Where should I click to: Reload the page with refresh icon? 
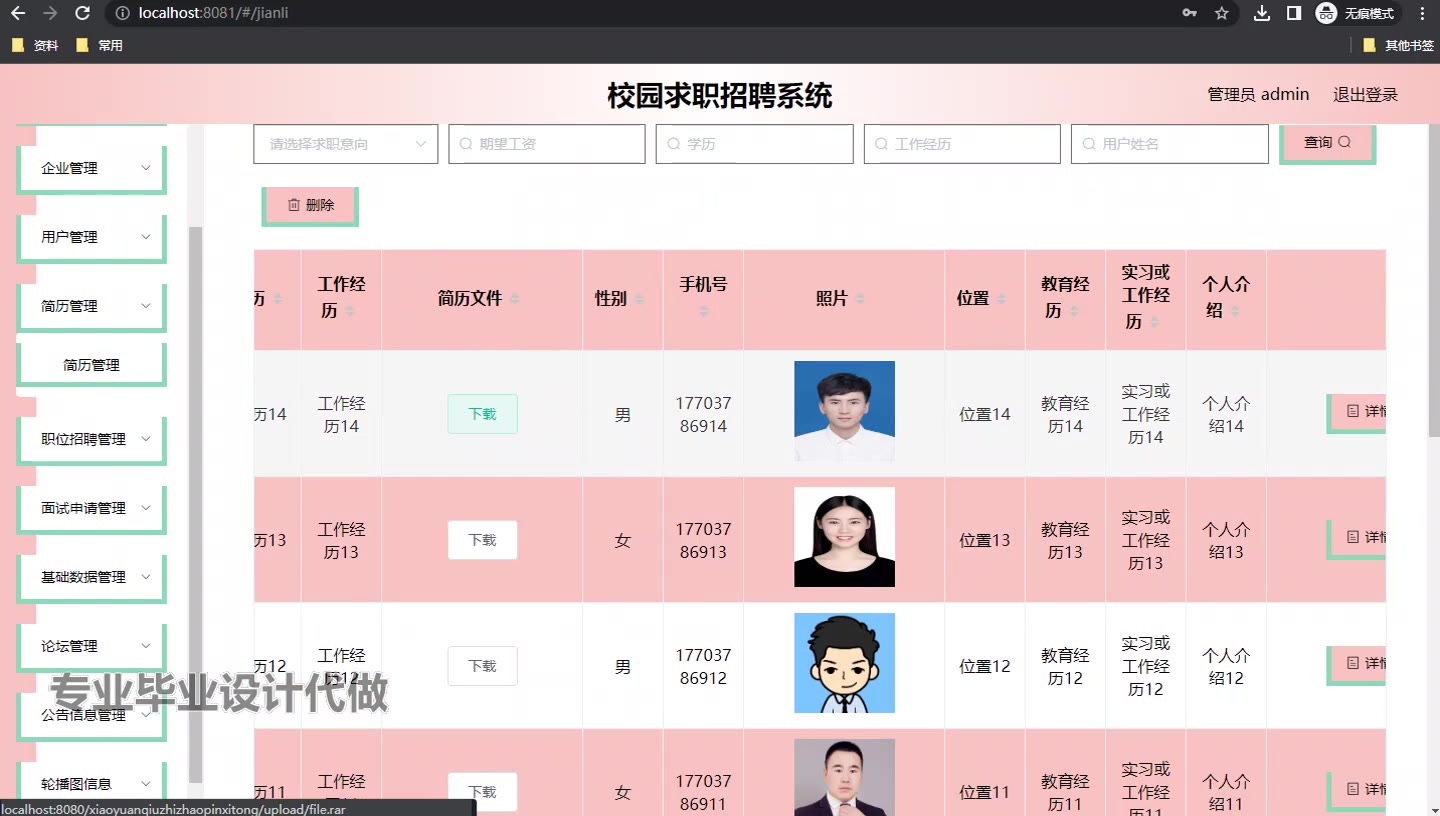[x=83, y=13]
